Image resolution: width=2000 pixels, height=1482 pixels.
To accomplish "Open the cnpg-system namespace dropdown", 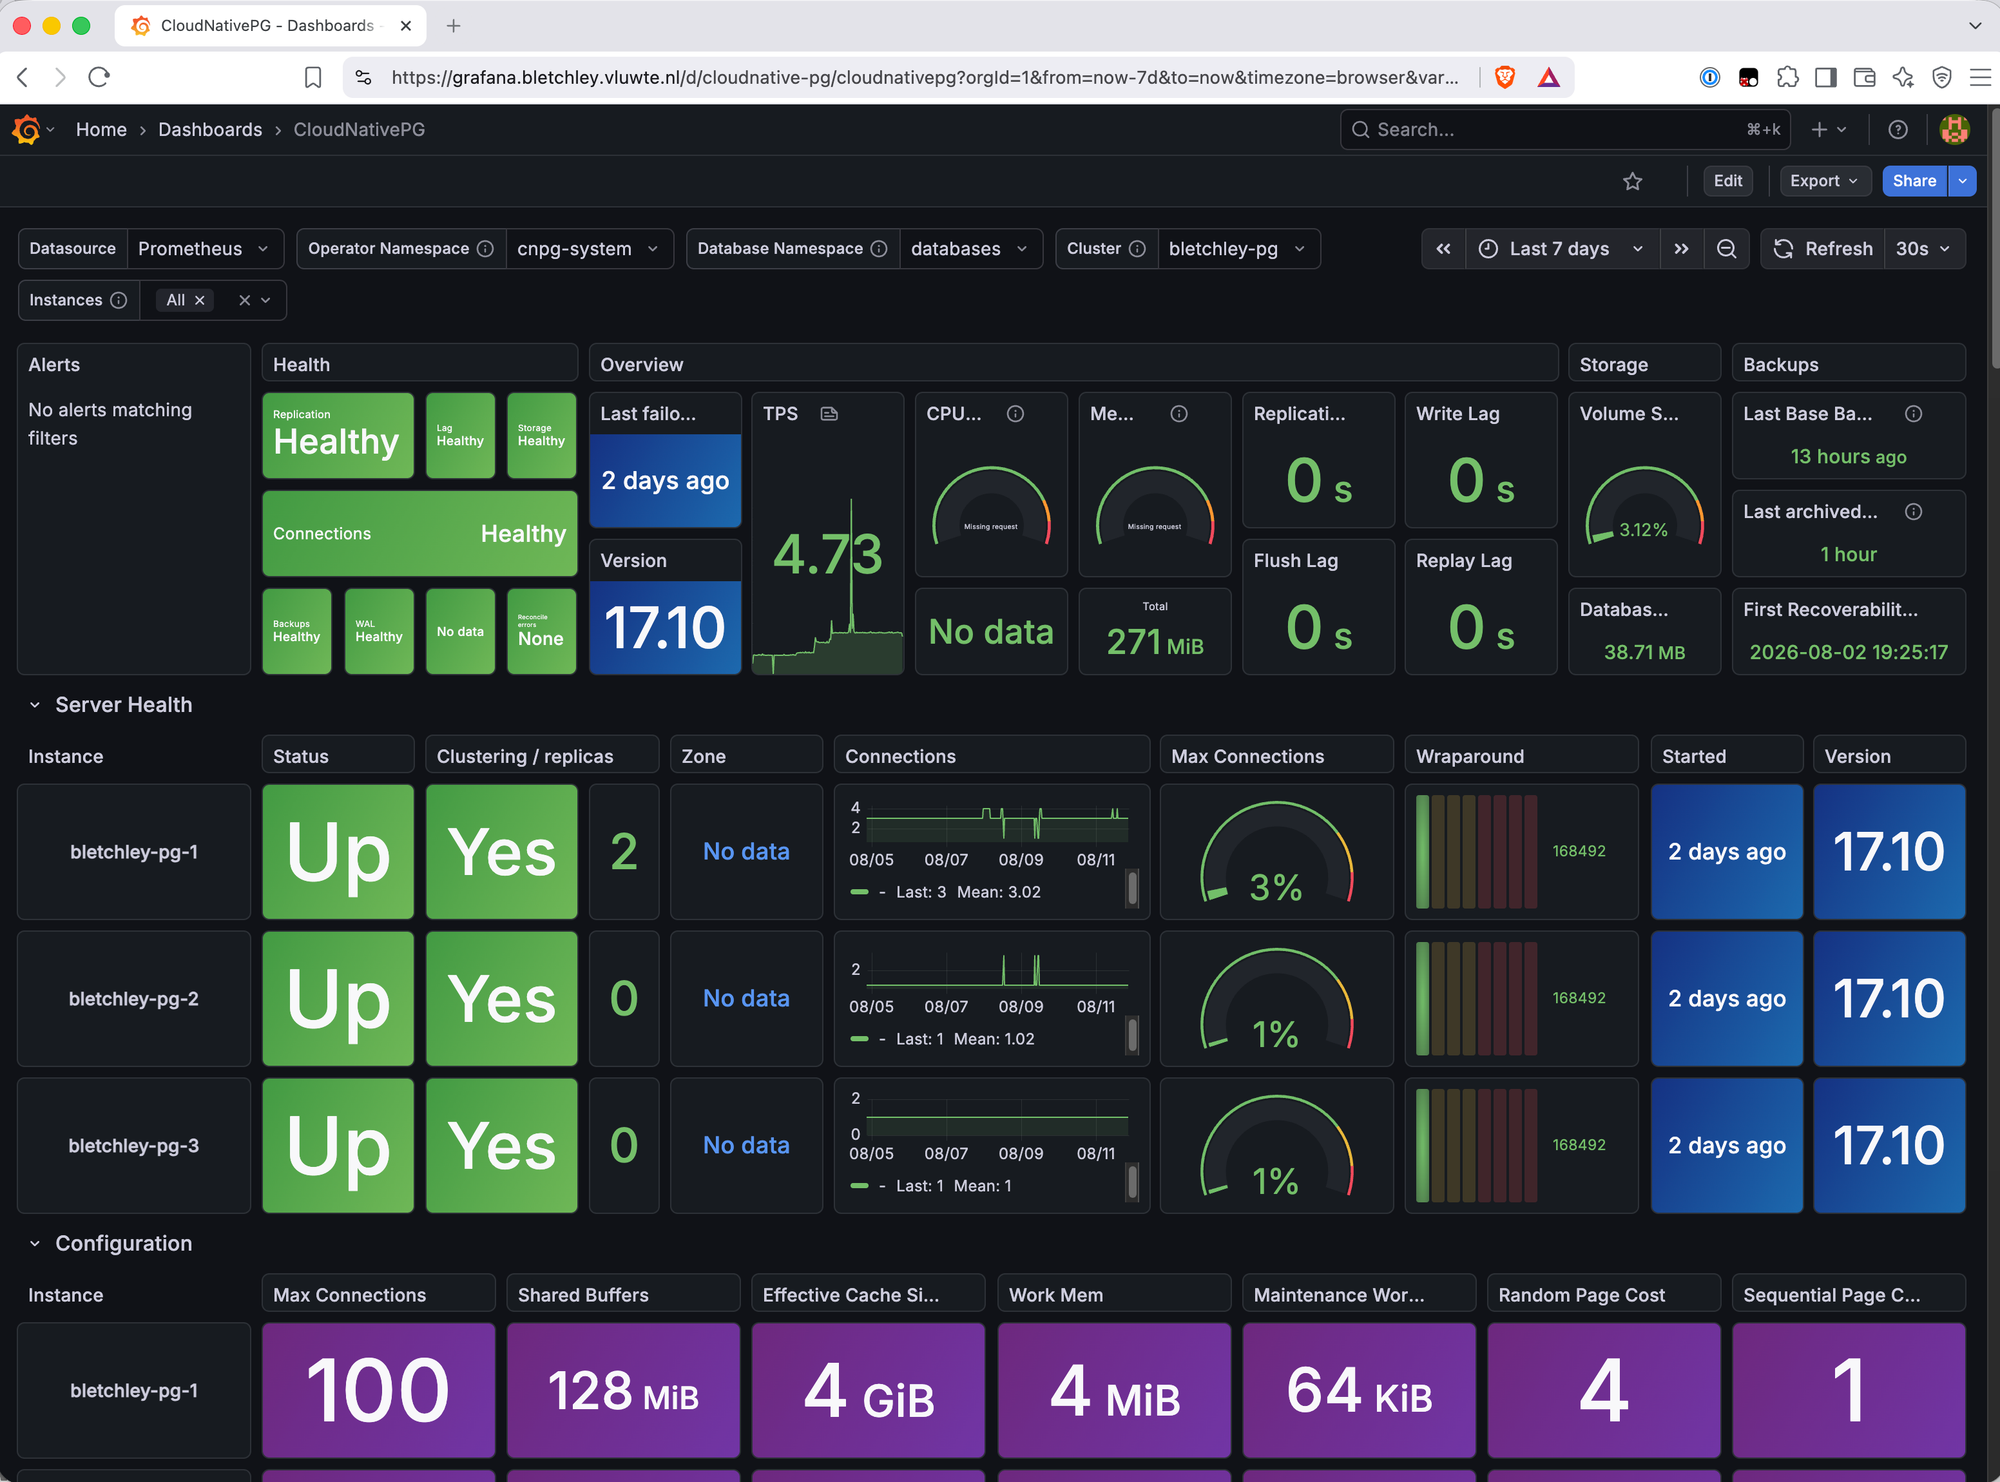I will (x=589, y=249).
